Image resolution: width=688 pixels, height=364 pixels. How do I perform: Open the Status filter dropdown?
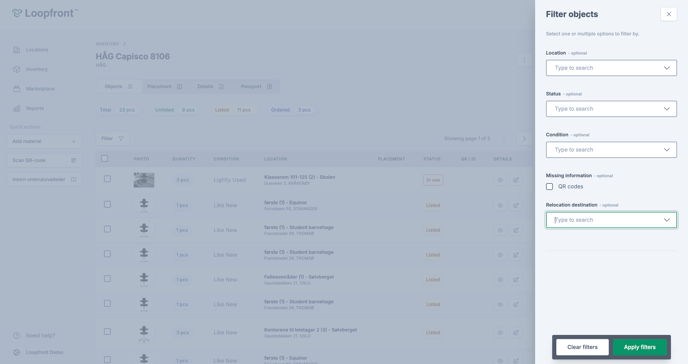611,109
